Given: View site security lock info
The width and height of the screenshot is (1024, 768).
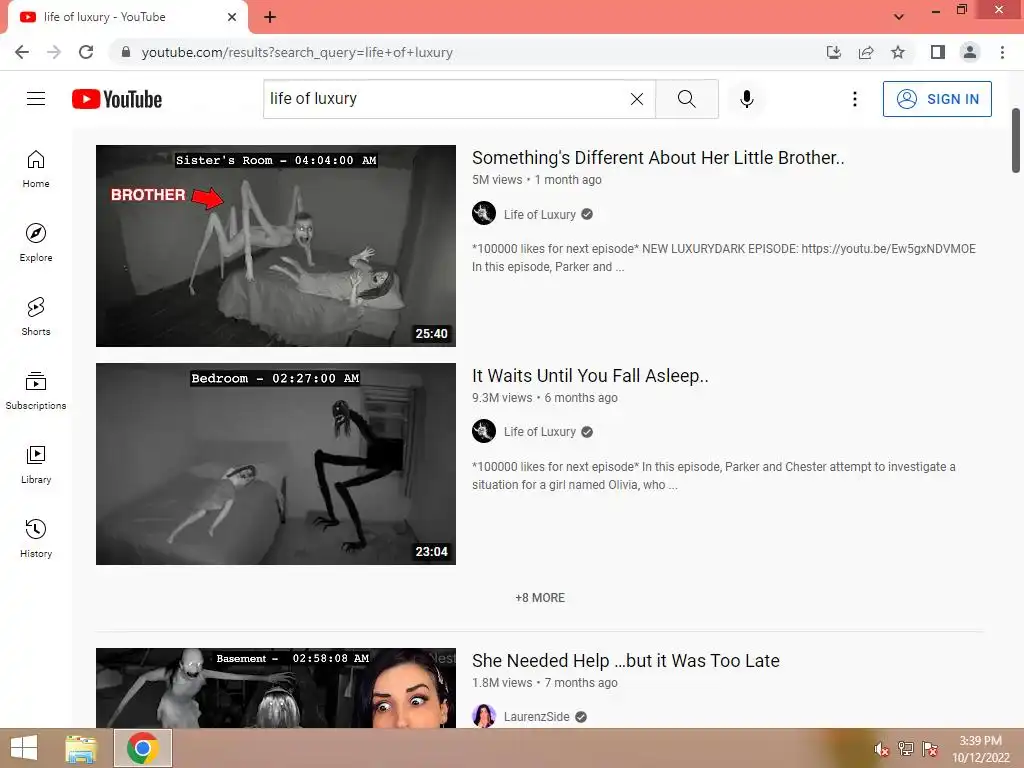Looking at the screenshot, I should click(126, 52).
